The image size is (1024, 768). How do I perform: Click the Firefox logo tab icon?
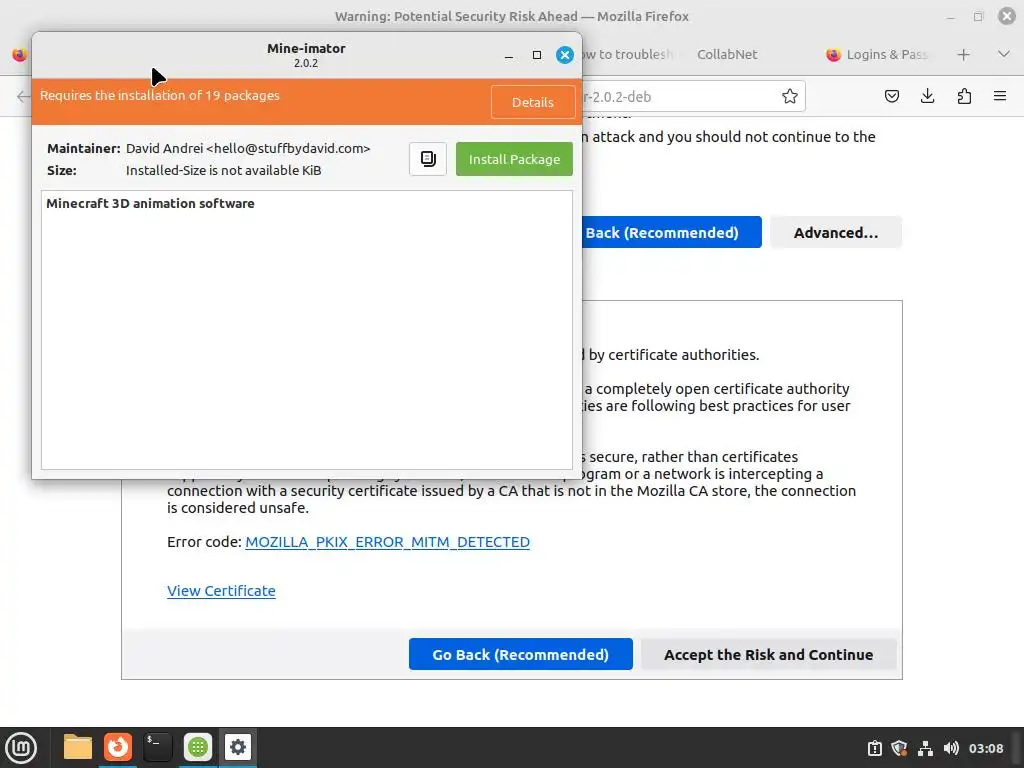(20, 55)
